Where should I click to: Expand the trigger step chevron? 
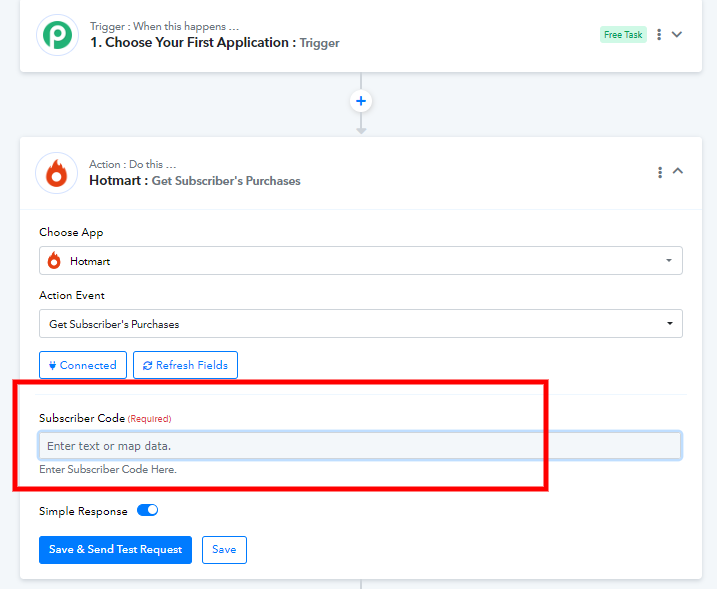click(677, 34)
